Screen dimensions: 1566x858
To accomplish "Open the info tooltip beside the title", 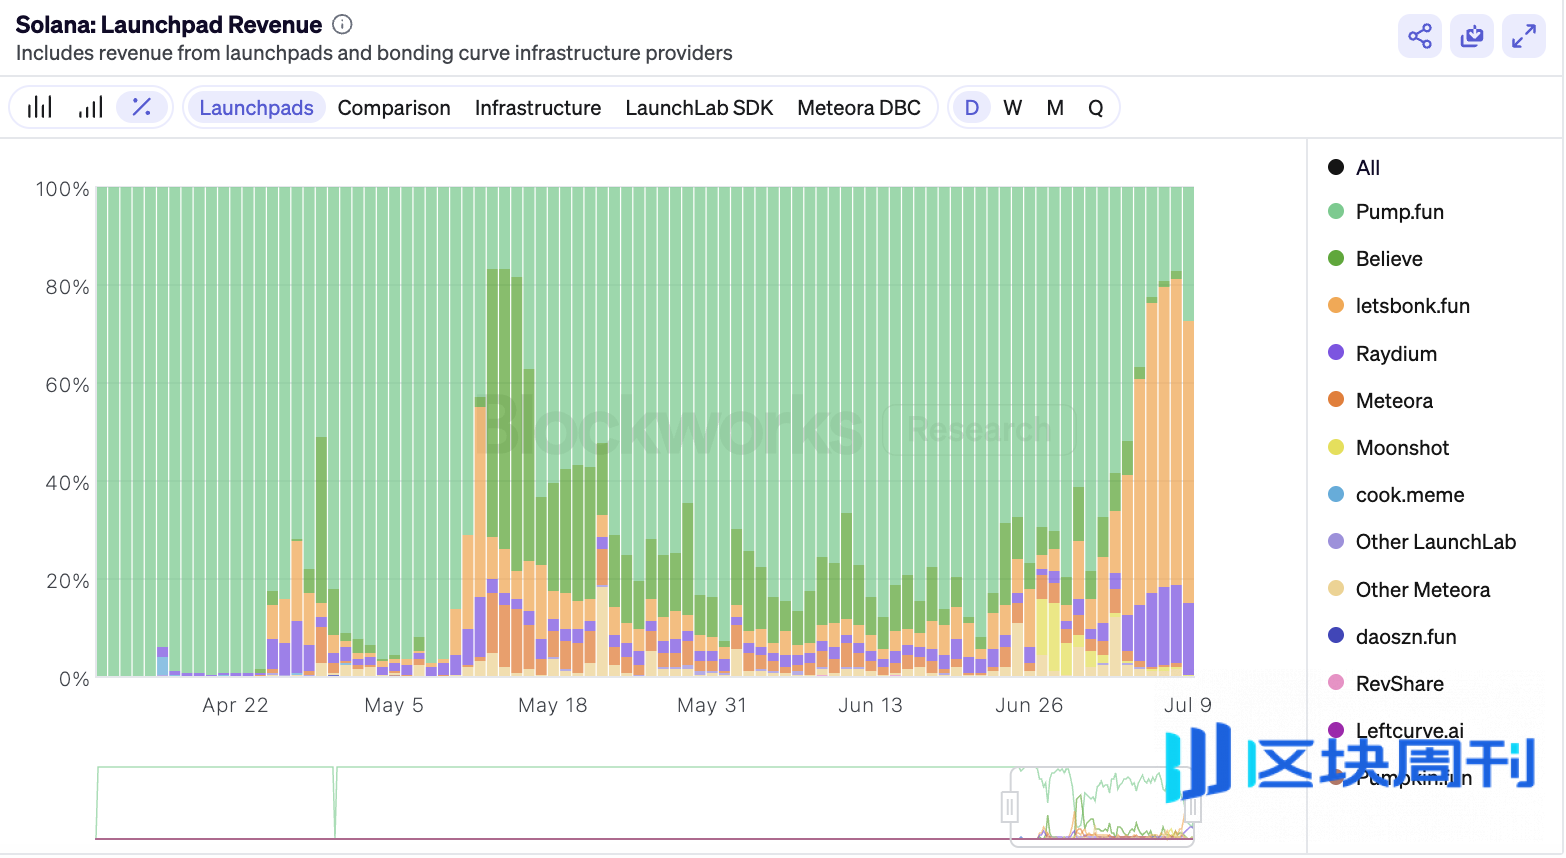I will pyautogui.click(x=342, y=24).
